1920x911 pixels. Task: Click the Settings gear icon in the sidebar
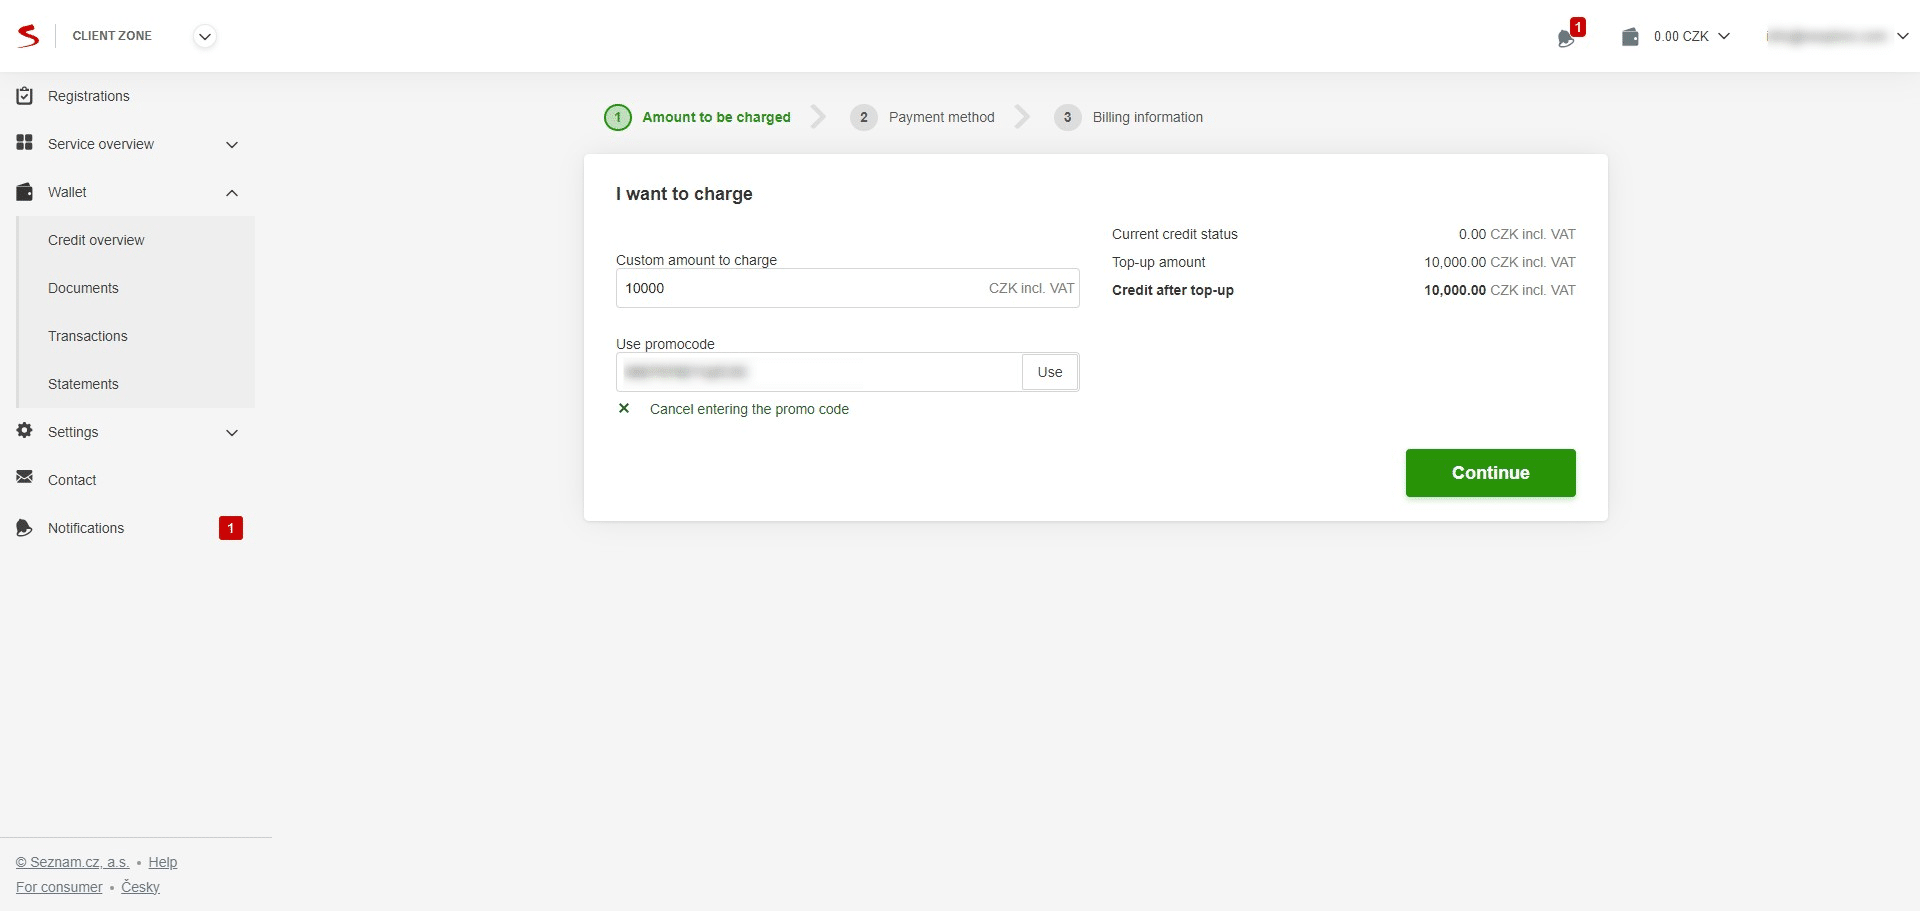coord(24,431)
